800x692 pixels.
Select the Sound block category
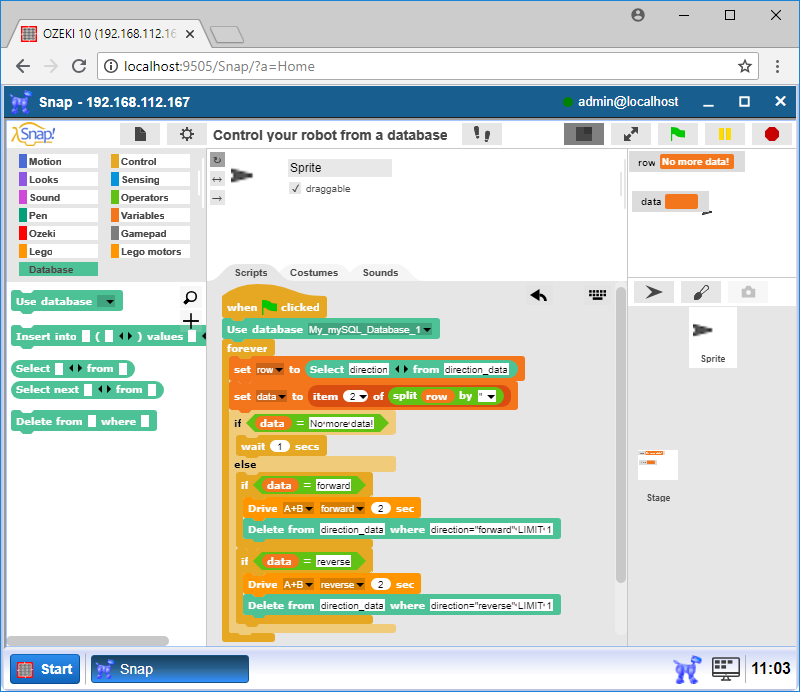[x=58, y=197]
